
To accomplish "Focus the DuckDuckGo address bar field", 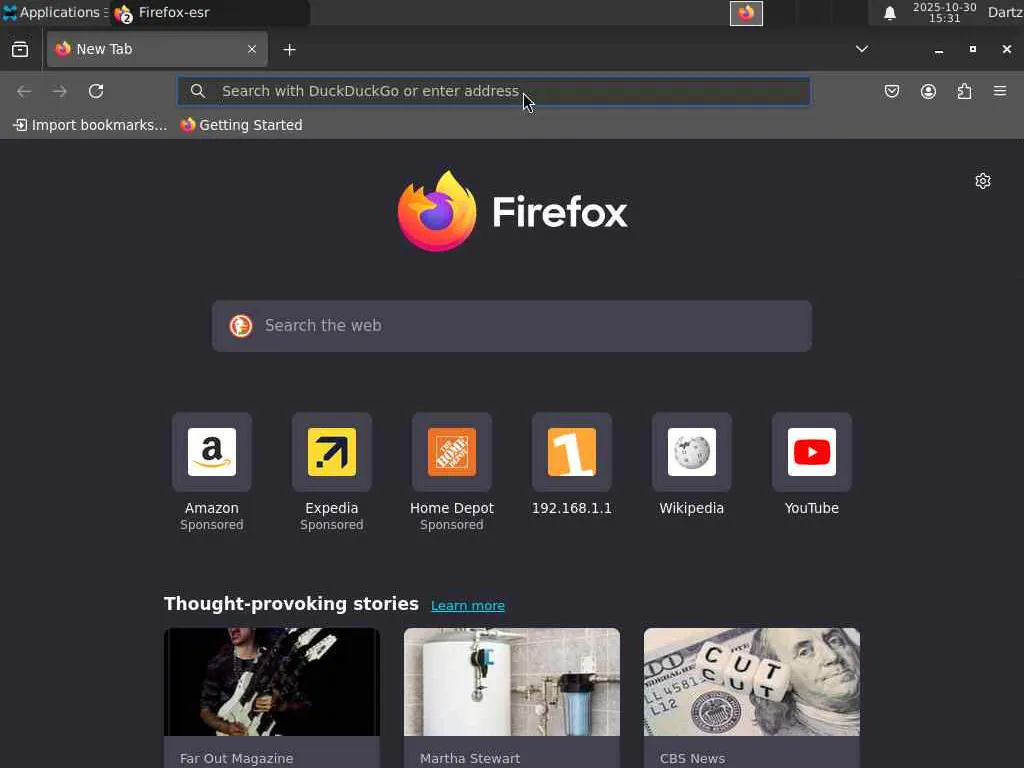I will (x=494, y=91).
